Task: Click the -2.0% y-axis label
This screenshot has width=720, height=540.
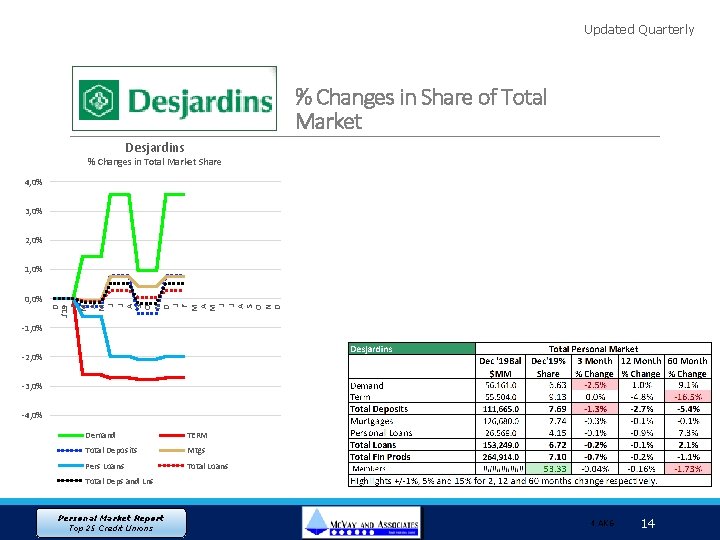Action: point(32,357)
